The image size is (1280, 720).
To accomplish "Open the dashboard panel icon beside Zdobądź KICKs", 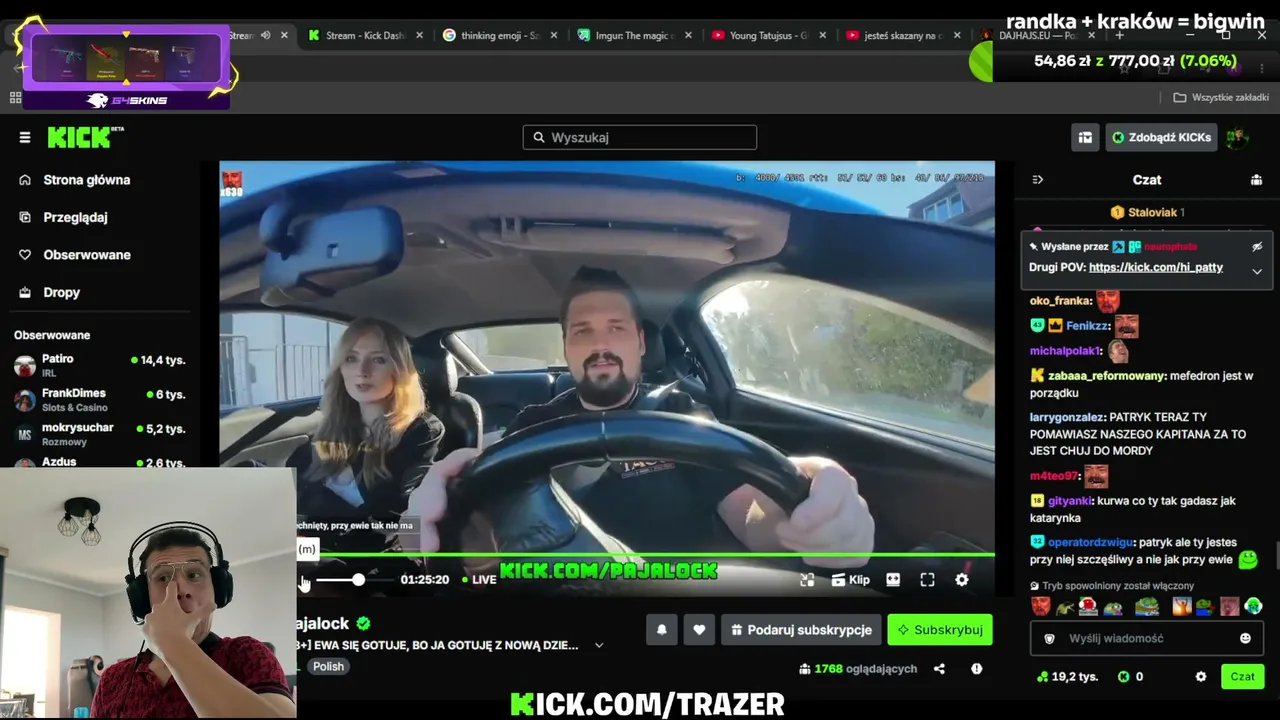I will click(1085, 138).
